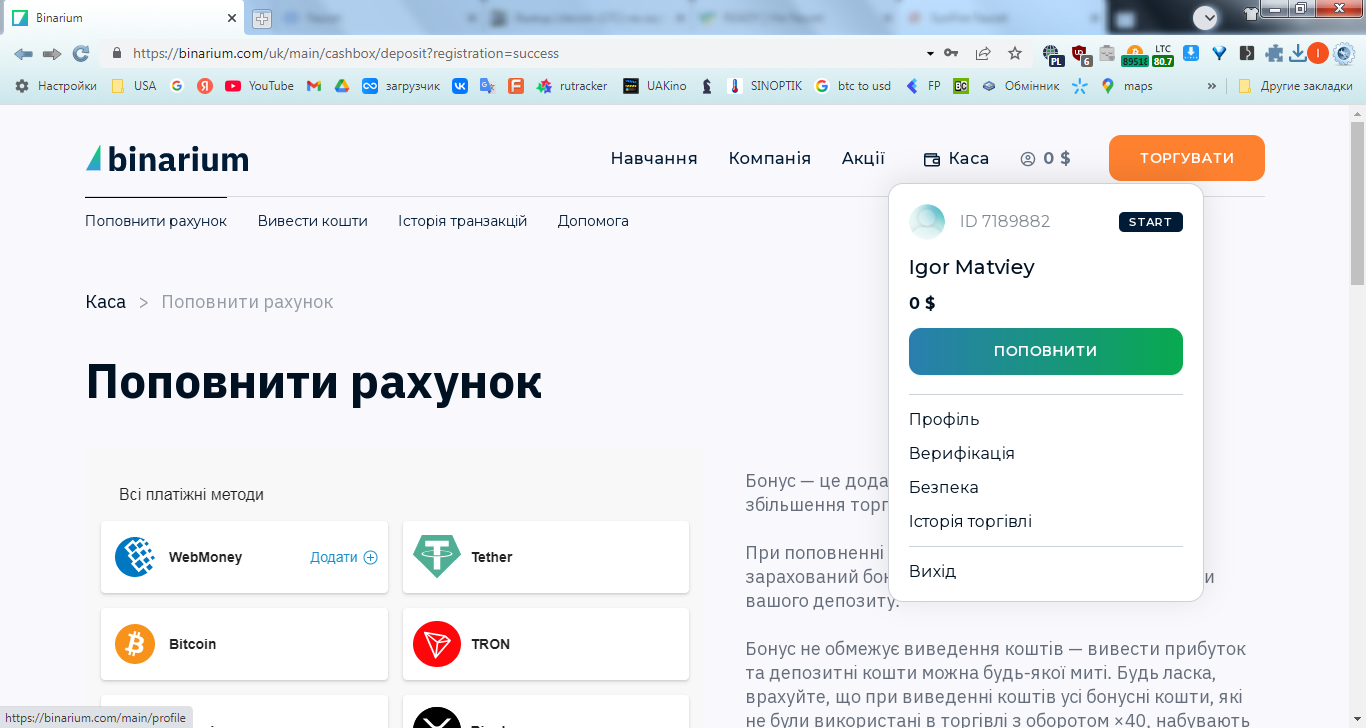Open saved passwords key icon

click(x=951, y=53)
